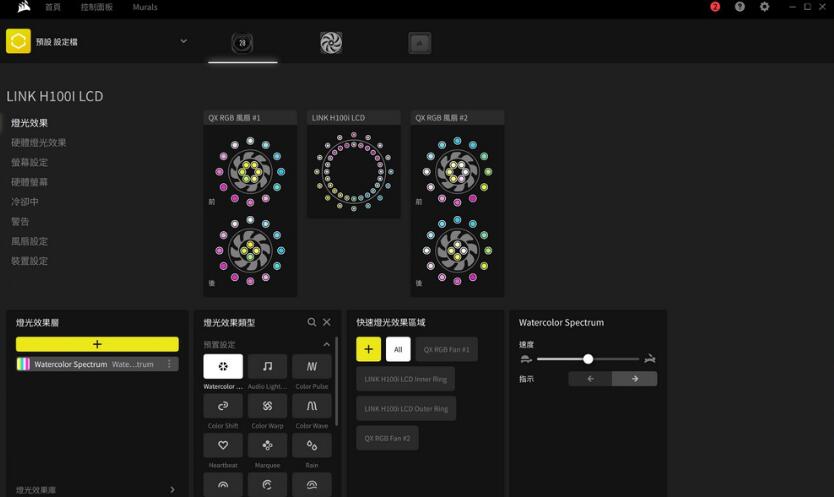Set direction to the right arrow
Image resolution: width=834 pixels, height=497 pixels.
pos(635,379)
